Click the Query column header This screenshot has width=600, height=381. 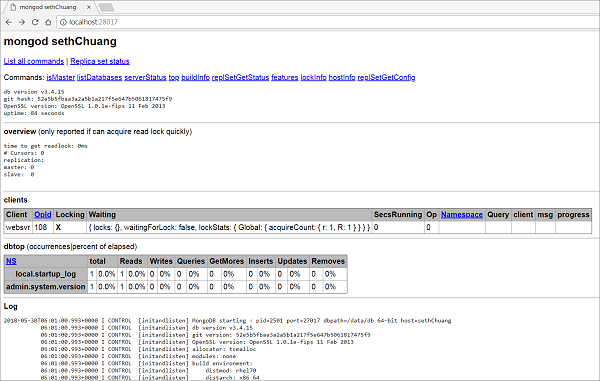498,215
